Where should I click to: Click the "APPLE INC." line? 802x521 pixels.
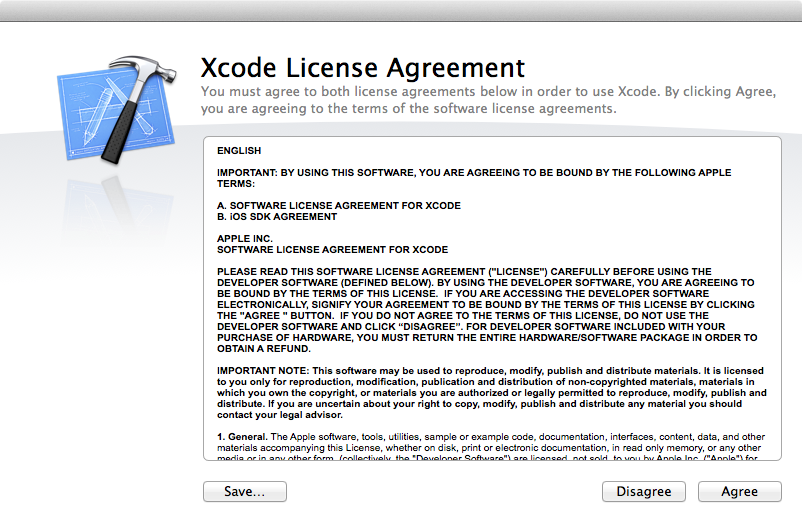pyautogui.click(x=245, y=239)
